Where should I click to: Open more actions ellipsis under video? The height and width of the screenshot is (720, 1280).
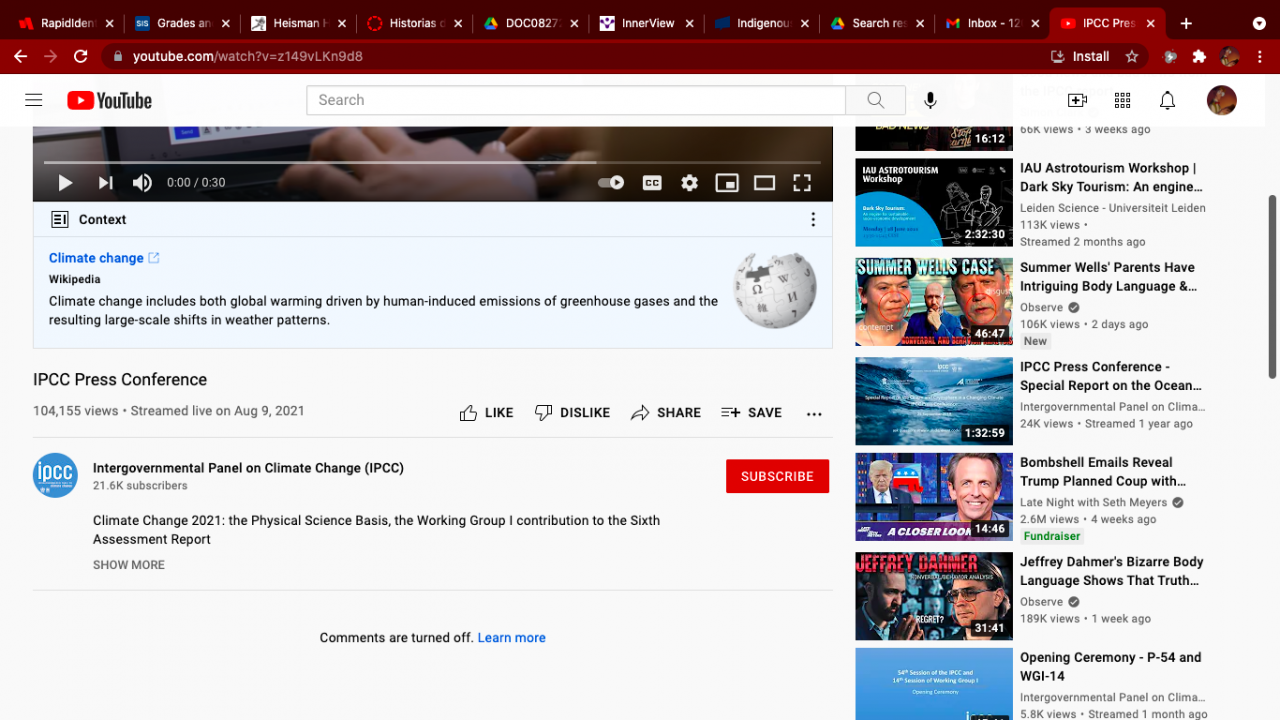point(814,413)
